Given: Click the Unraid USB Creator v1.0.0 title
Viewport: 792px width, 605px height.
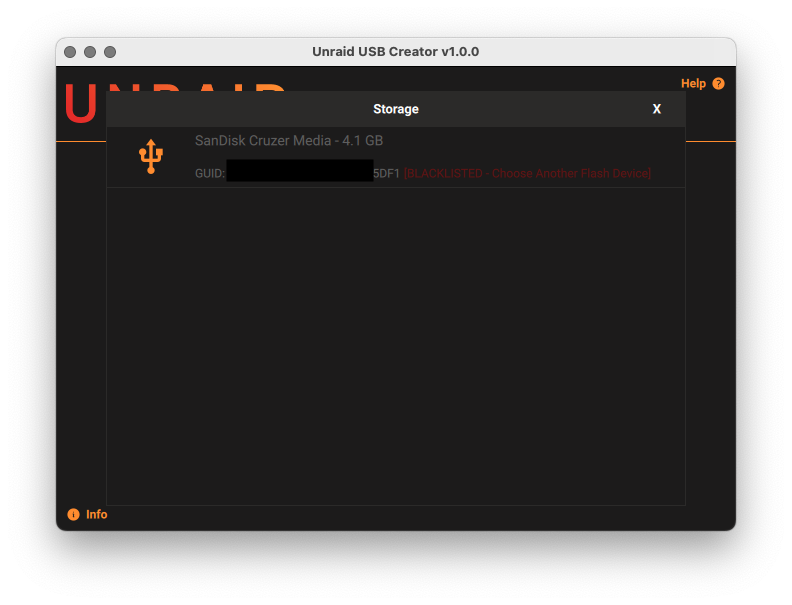Looking at the screenshot, I should [x=396, y=52].
